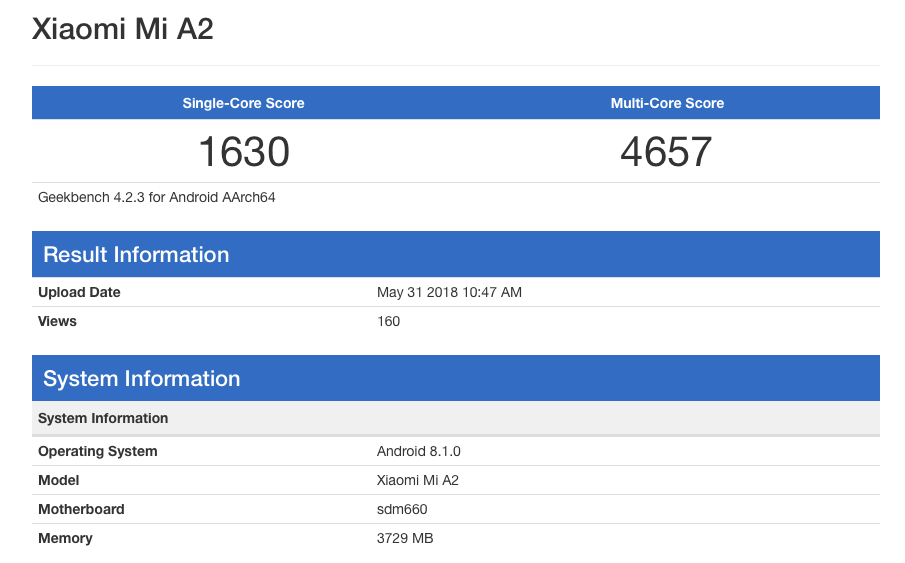Click the Xiaomi Mi A2 page title
Screen dimensions: 905x563
click(x=122, y=29)
